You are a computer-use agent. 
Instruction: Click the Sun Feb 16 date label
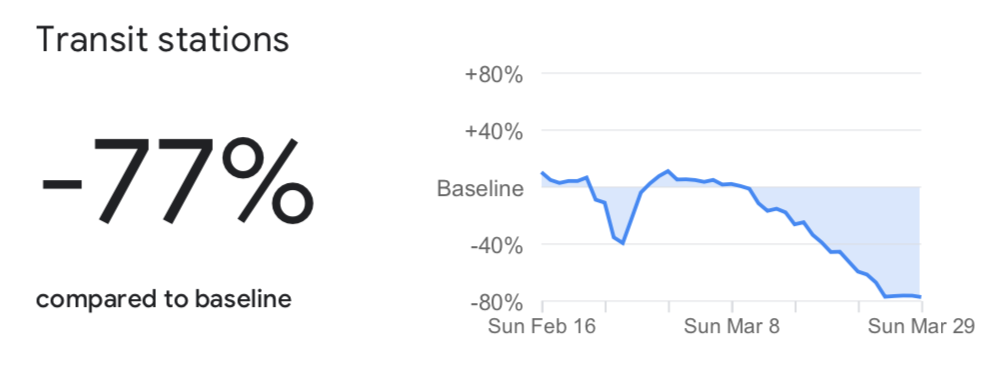pyautogui.click(x=542, y=326)
